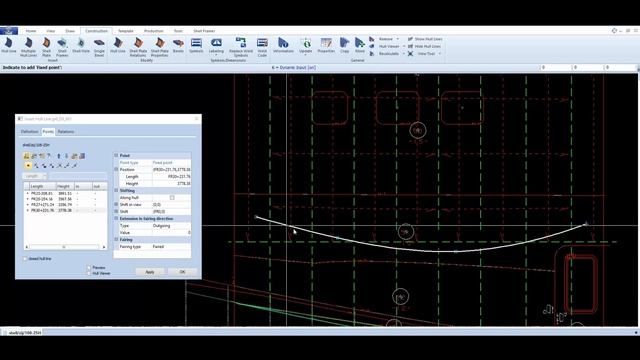
Task: Click the Single Bevel tool
Action: (x=99, y=47)
